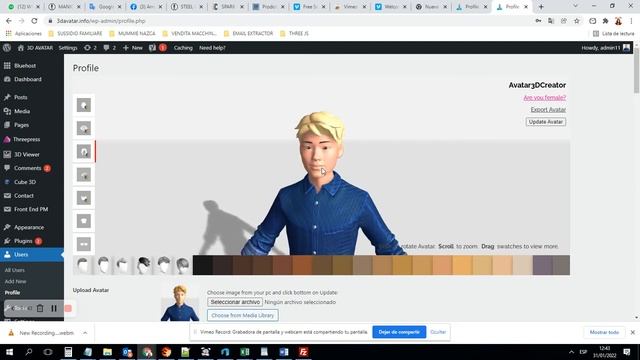This screenshot has height=360, width=640.
Task: Open the Howdy admin account menu
Action: (606, 48)
